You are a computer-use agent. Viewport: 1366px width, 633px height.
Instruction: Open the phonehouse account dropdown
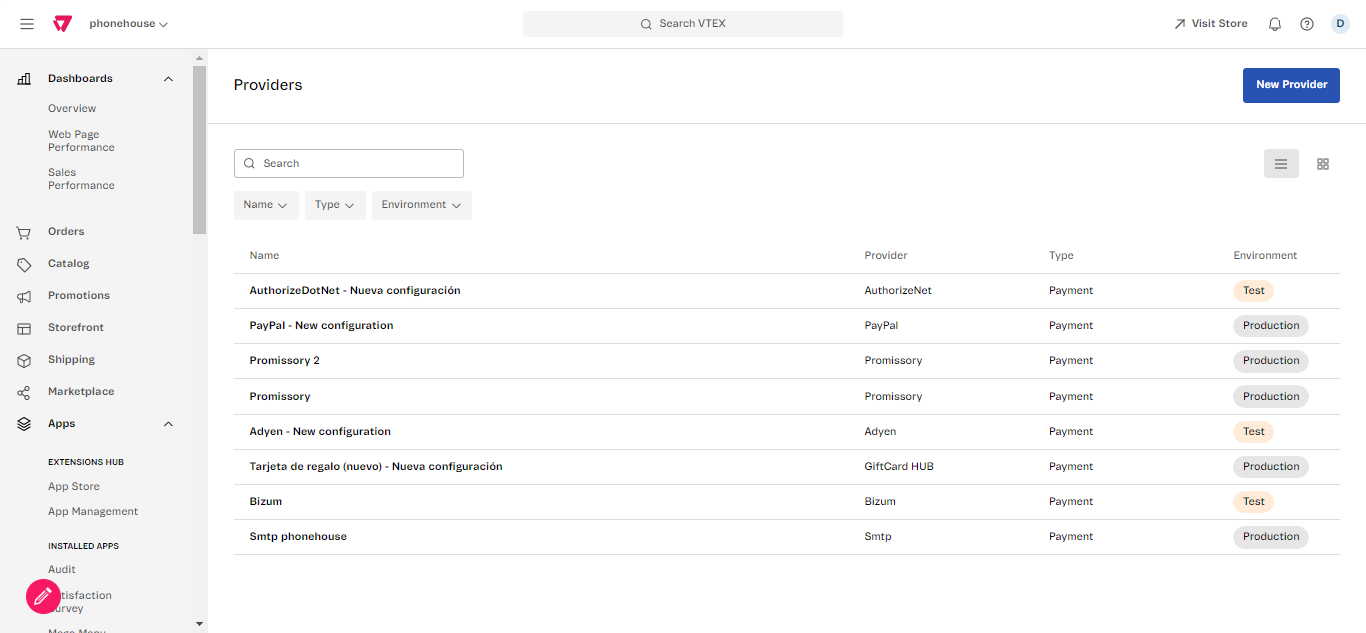[x=128, y=24]
